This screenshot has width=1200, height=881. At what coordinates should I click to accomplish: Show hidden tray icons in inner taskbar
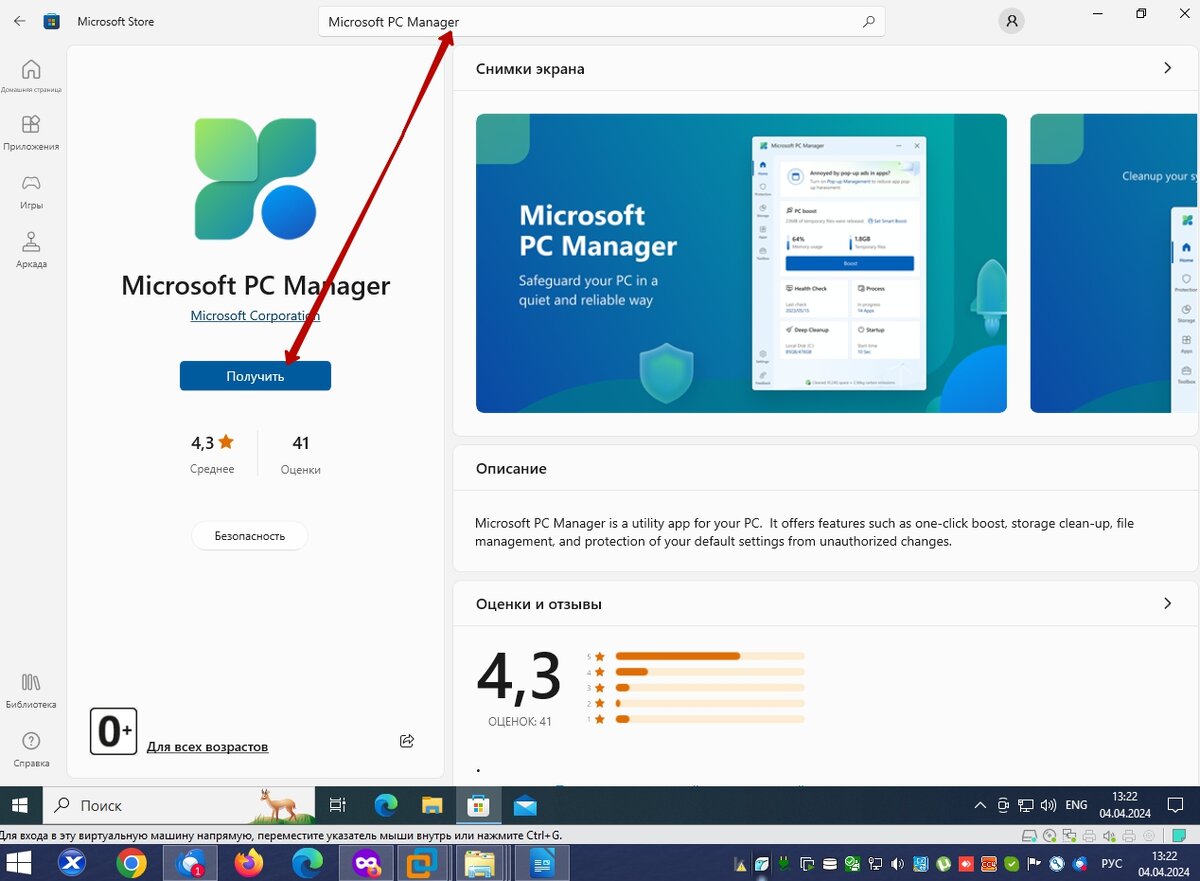click(x=982, y=805)
